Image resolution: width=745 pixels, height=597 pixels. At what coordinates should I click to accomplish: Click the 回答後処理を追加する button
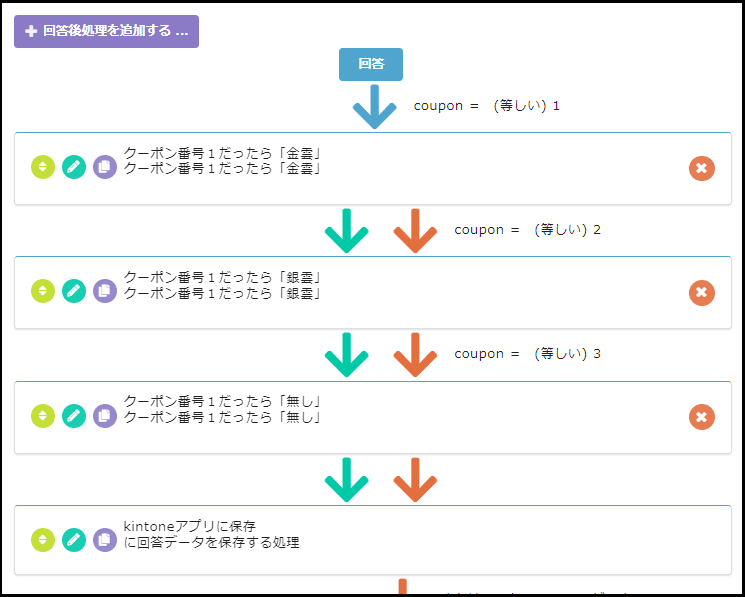tap(106, 31)
